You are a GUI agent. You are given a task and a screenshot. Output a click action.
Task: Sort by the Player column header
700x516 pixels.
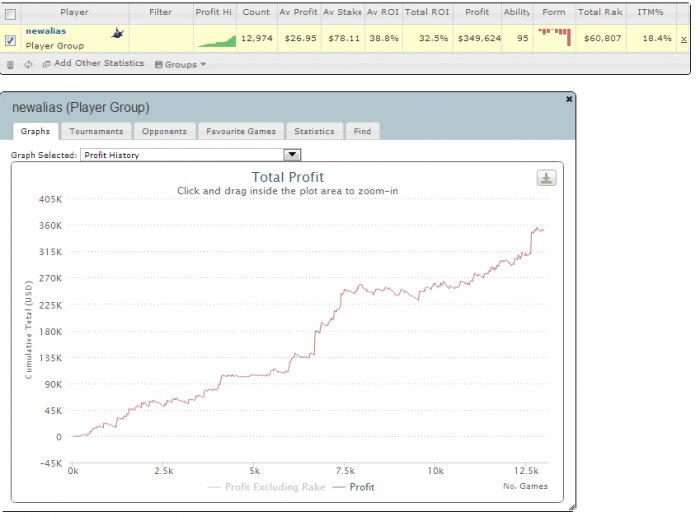pyautogui.click(x=74, y=12)
